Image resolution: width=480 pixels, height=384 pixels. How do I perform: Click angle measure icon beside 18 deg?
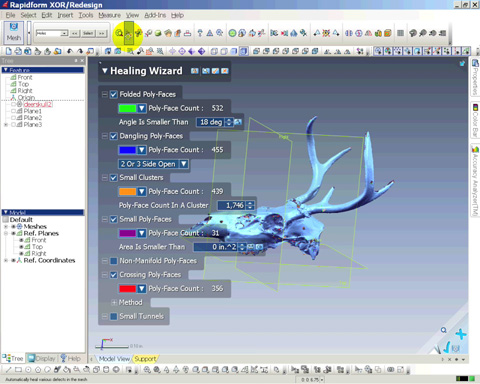[238, 122]
